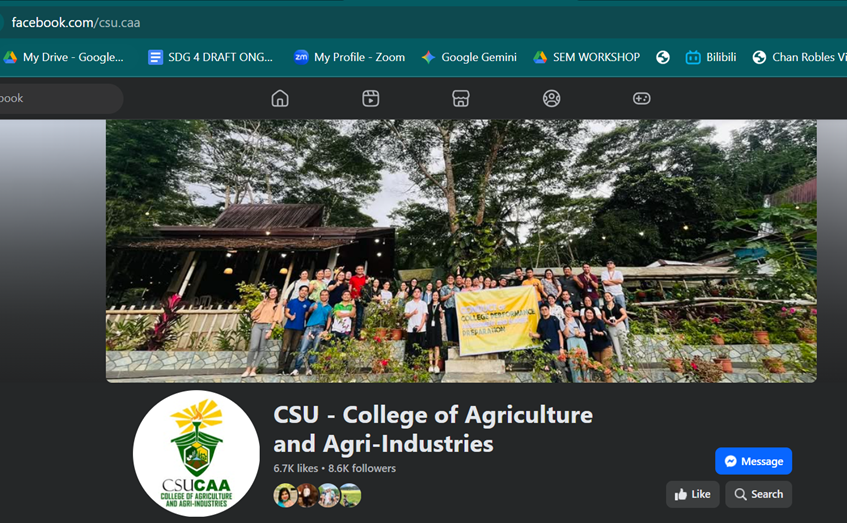
Task: Open the Marketplace icon
Action: click(x=461, y=98)
